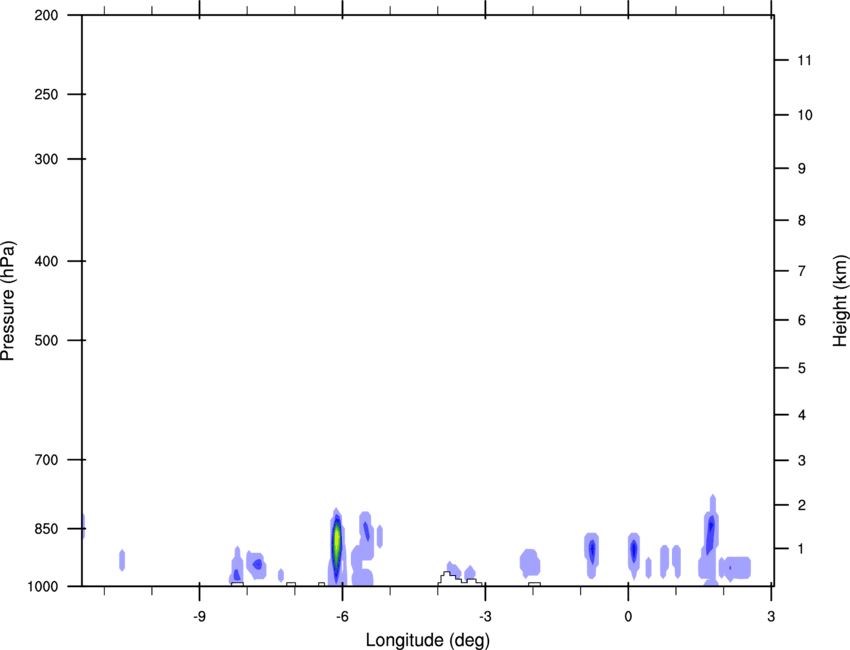
Task: Click the 400 pressure tick label
Action: pos(46,261)
